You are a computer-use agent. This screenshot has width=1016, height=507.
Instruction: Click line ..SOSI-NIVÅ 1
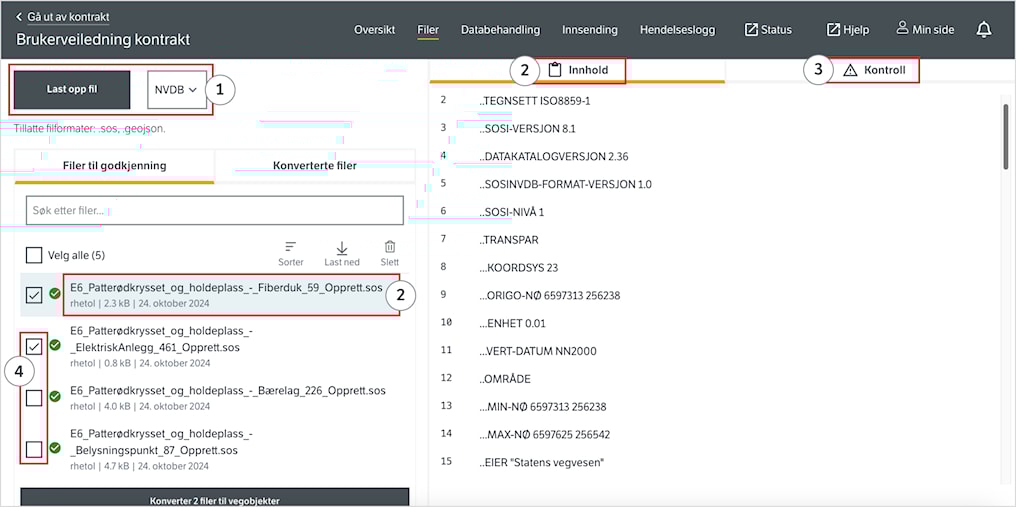(514, 212)
